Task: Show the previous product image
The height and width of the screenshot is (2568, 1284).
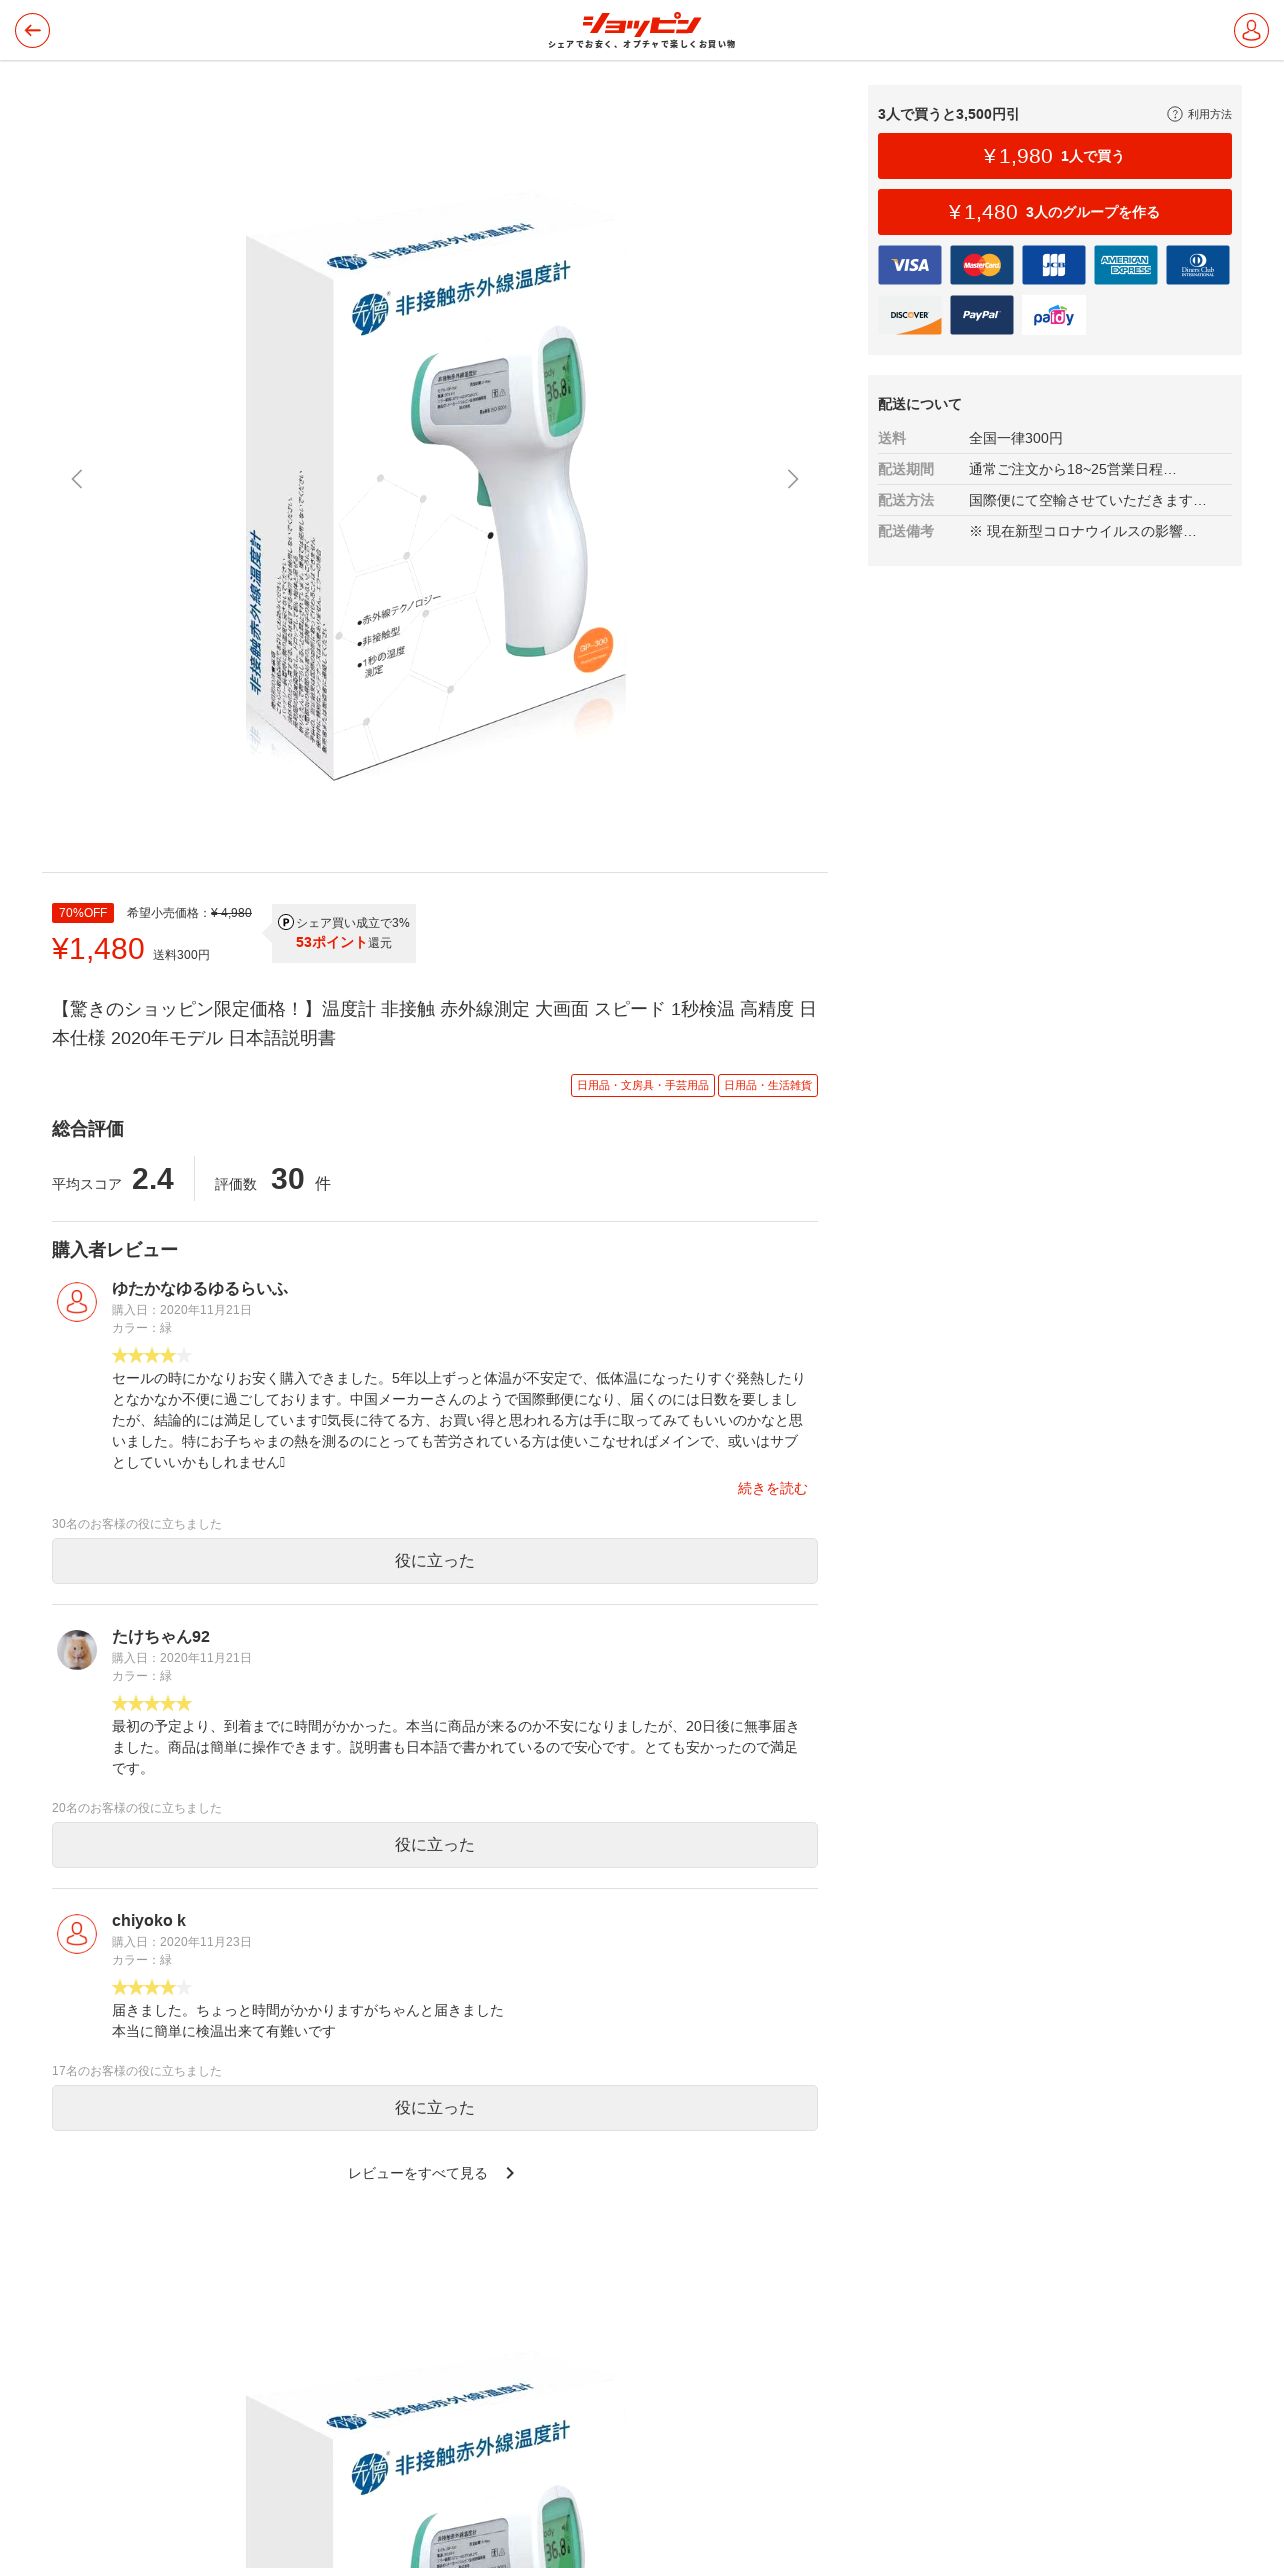Action: [77, 479]
